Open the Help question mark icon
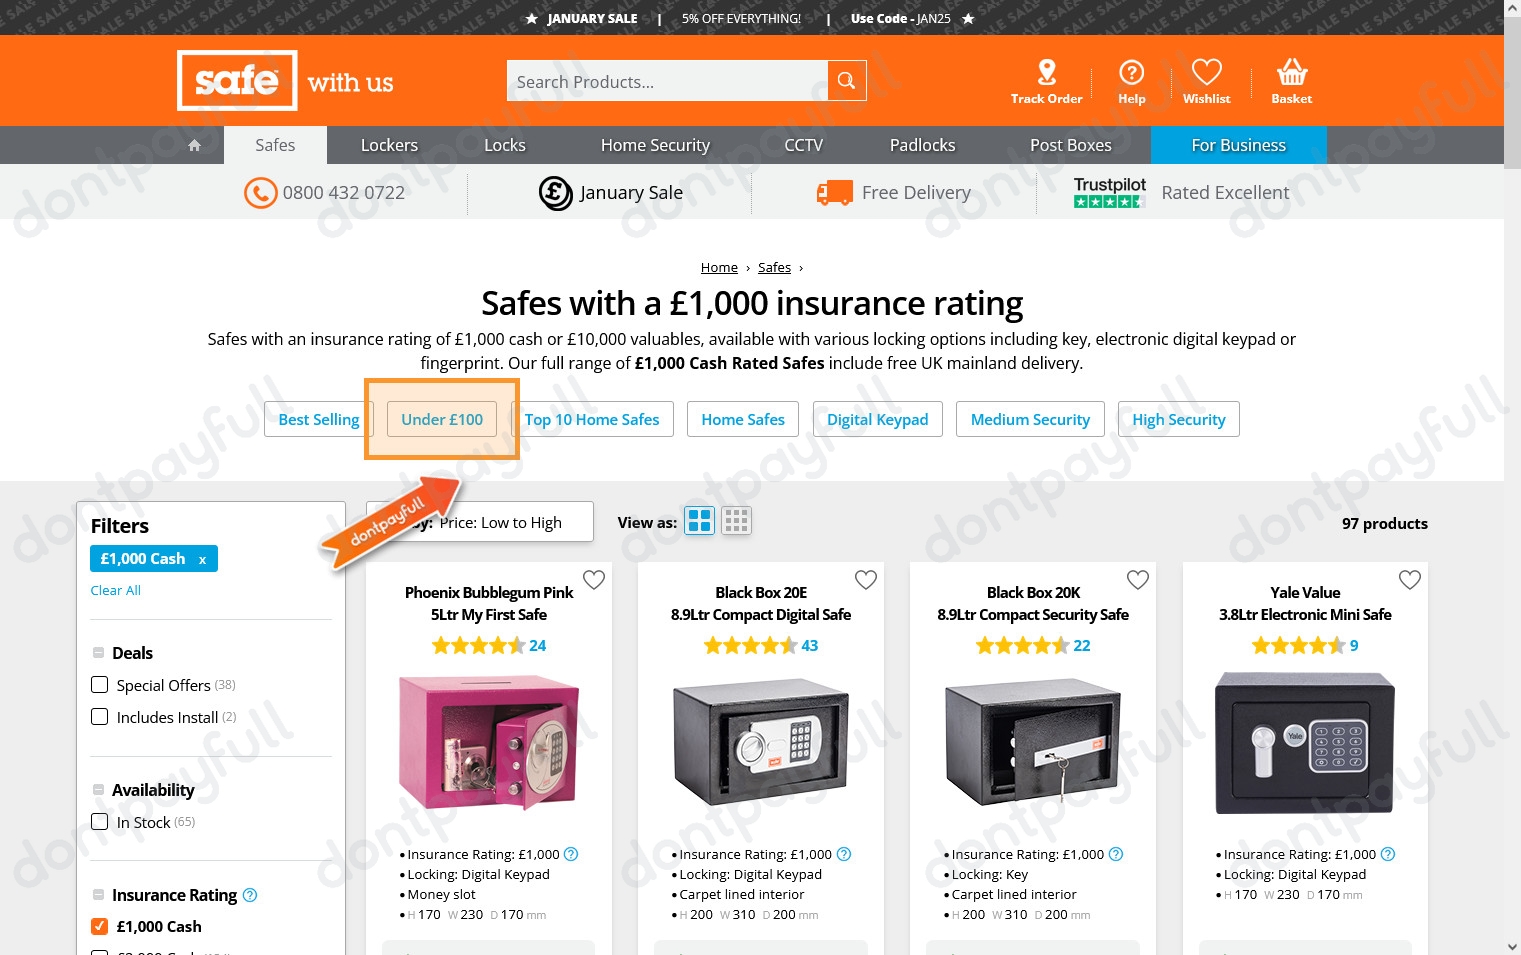The height and width of the screenshot is (955, 1521). [1131, 72]
